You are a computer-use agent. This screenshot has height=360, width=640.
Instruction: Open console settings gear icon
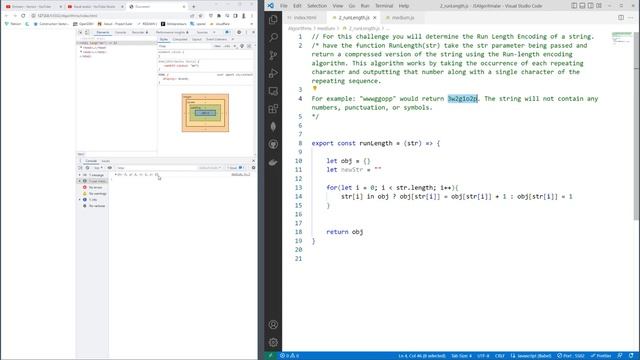click(x=253, y=168)
